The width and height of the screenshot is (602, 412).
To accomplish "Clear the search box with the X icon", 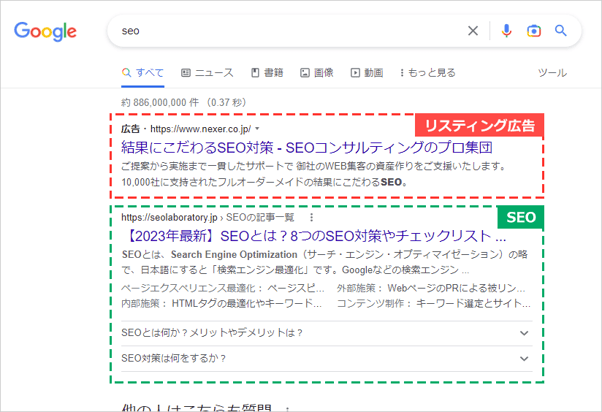I will 473,31.
